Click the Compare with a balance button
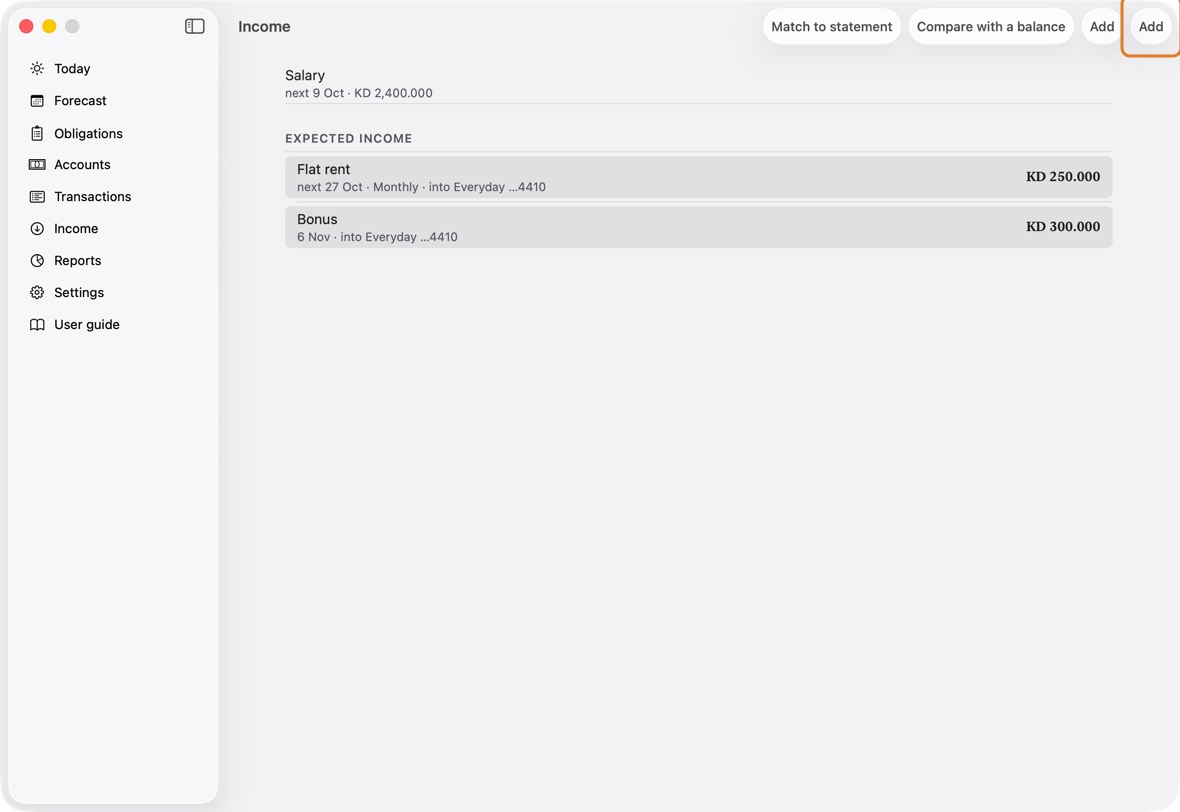This screenshot has width=1180, height=812. 991,26
